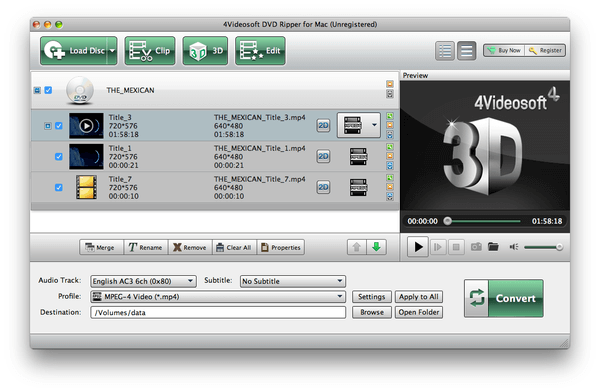This screenshot has width=600, height=392.
Task: Open the 3D settings tool
Action: pyautogui.click(x=205, y=51)
